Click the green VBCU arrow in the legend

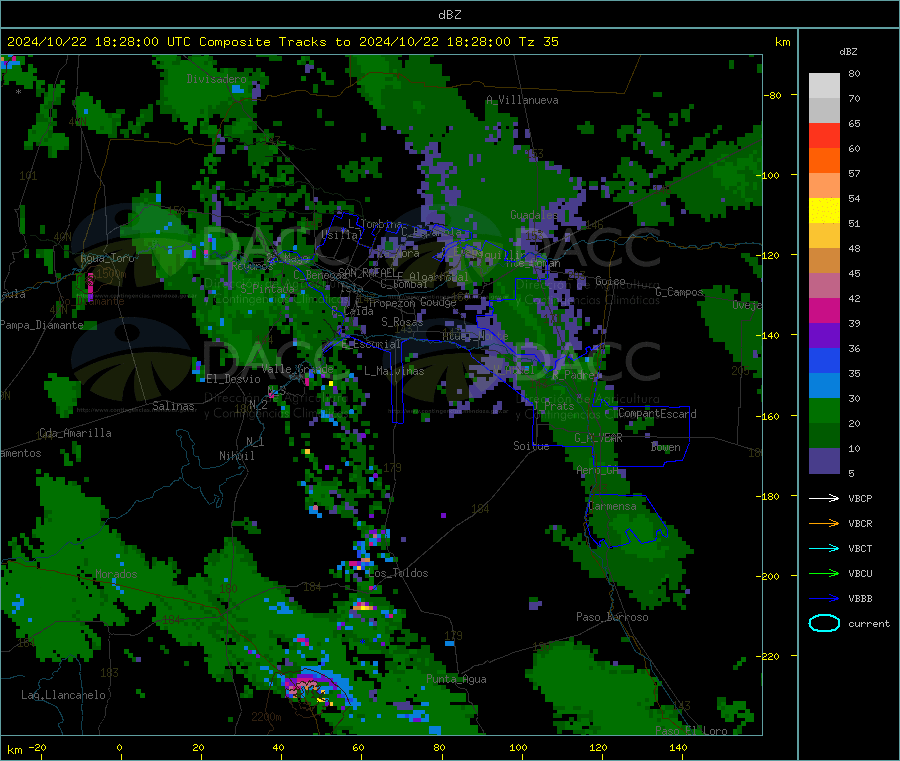point(824,573)
